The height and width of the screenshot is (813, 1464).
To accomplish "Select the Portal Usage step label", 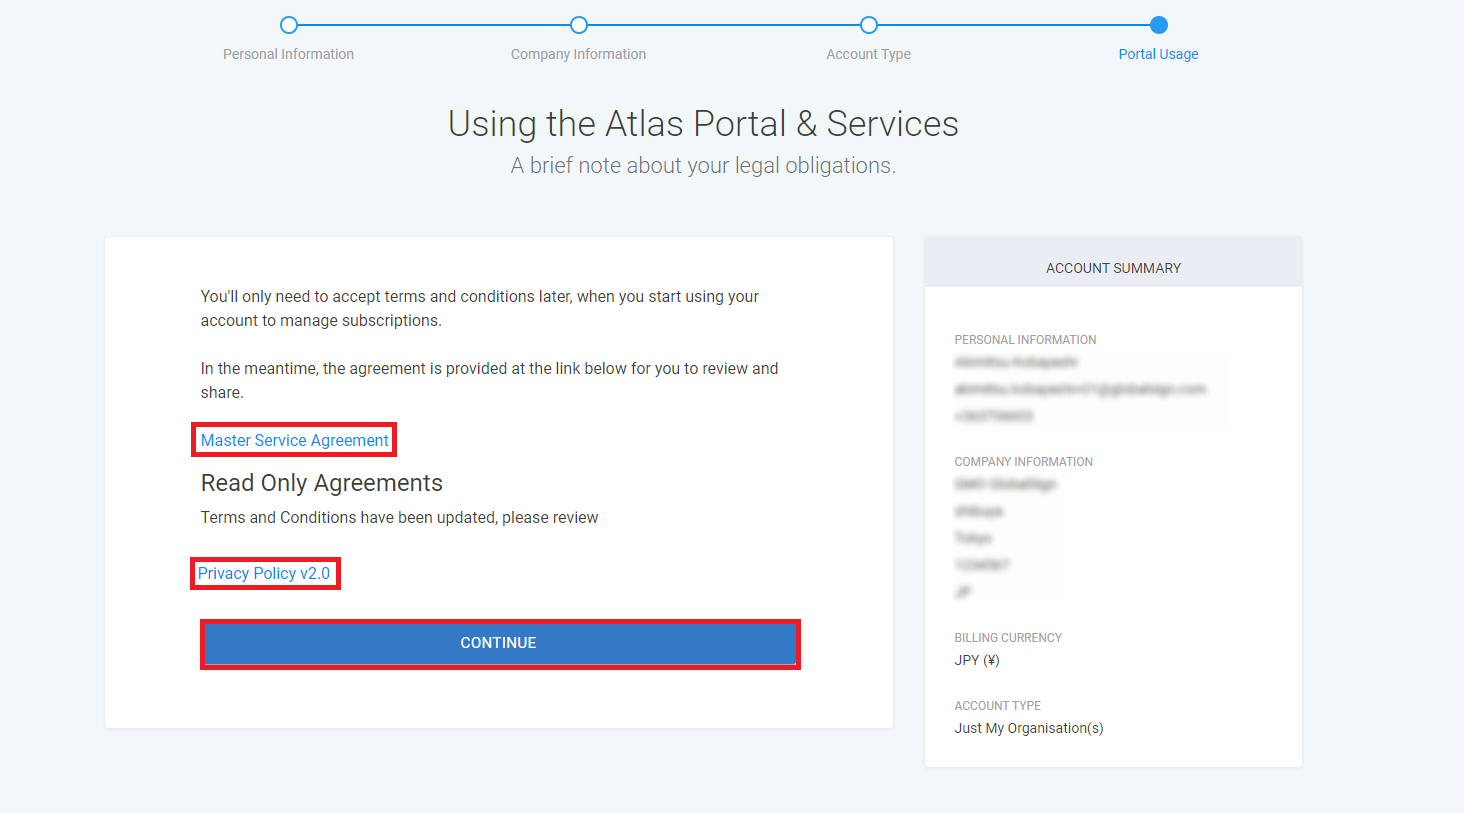I will [1158, 54].
